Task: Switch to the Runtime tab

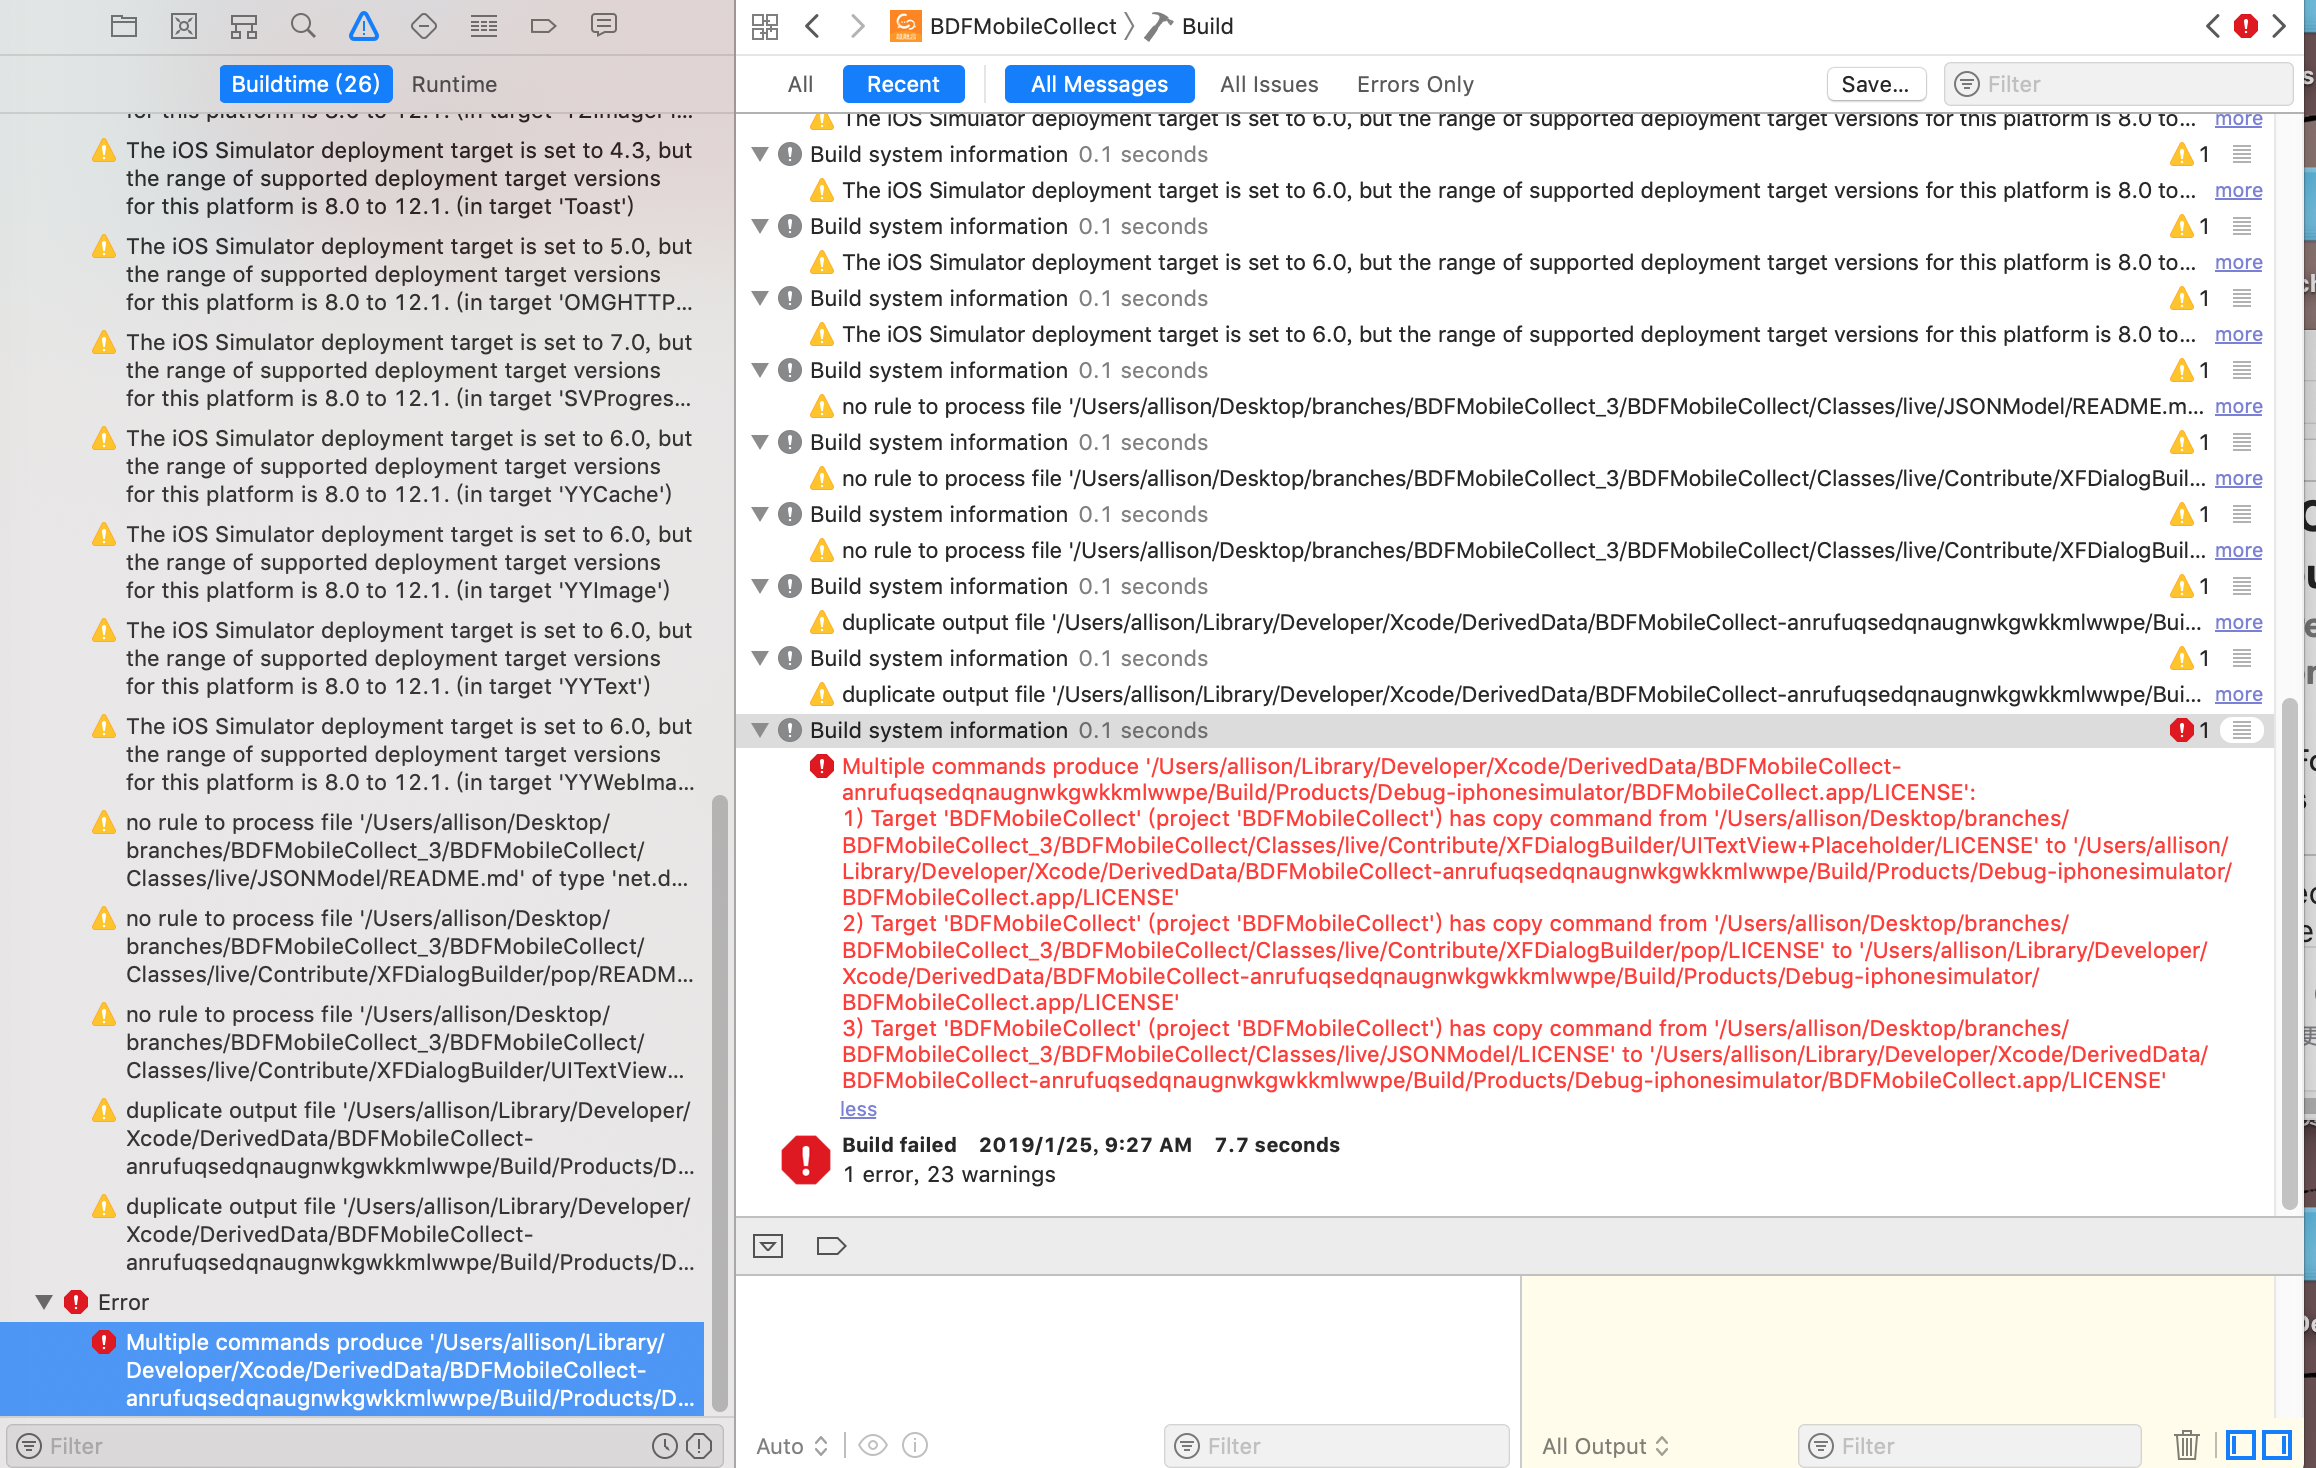Action: tap(454, 84)
